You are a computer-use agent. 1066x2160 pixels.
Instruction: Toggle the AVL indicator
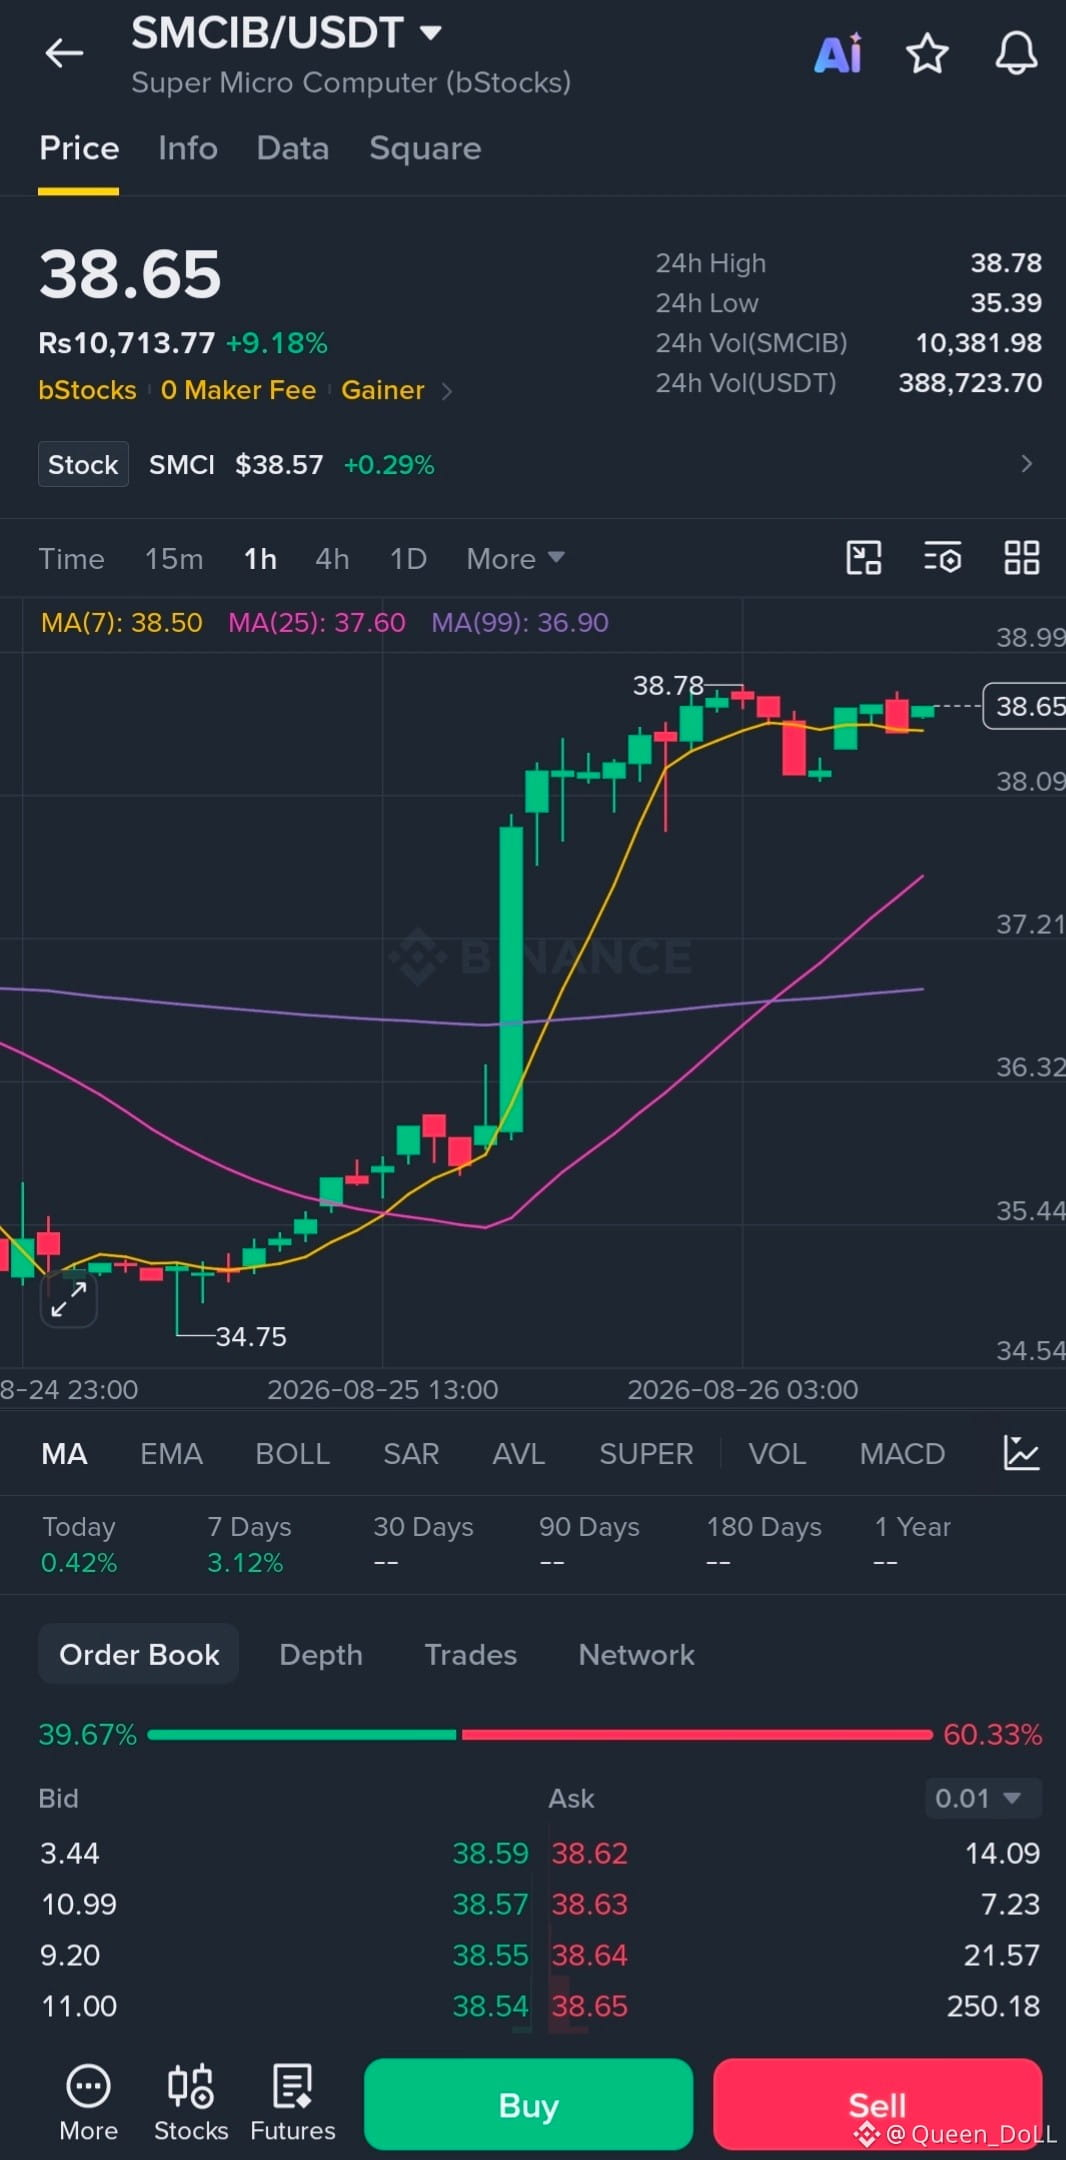coord(518,1453)
